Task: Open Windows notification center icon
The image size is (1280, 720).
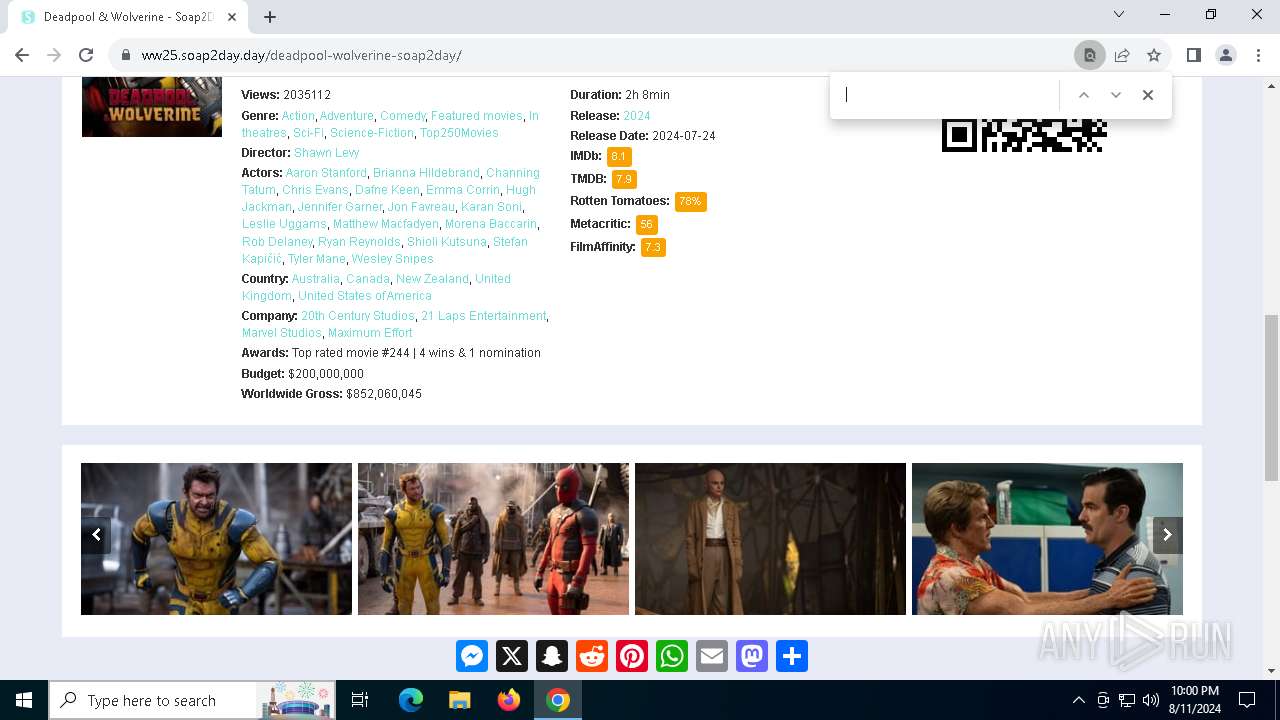Action: pyautogui.click(x=1247, y=700)
